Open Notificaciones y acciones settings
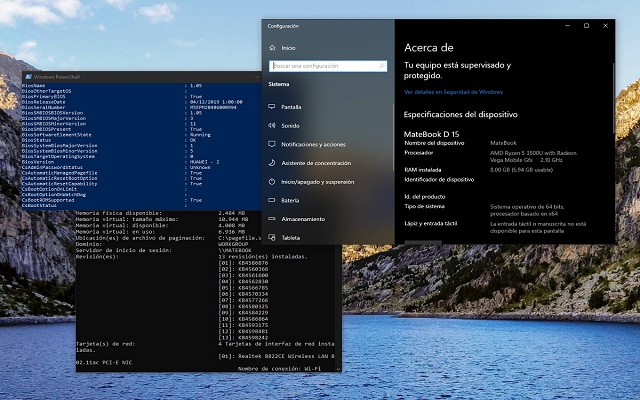640x400 pixels. tap(307, 144)
